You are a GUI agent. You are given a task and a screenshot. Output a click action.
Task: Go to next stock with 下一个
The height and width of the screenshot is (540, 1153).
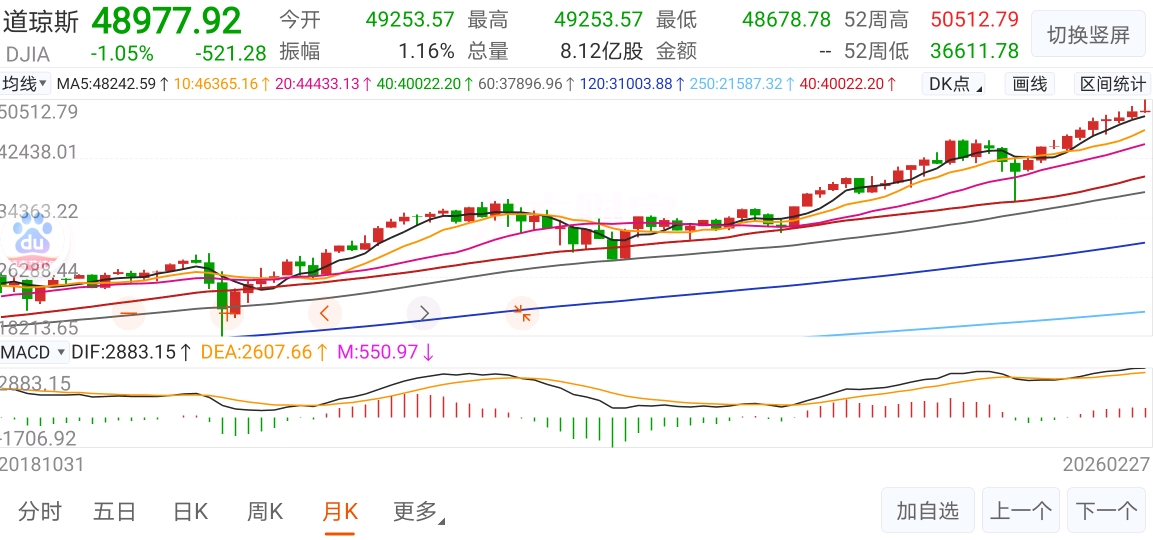pyautogui.click(x=1106, y=511)
